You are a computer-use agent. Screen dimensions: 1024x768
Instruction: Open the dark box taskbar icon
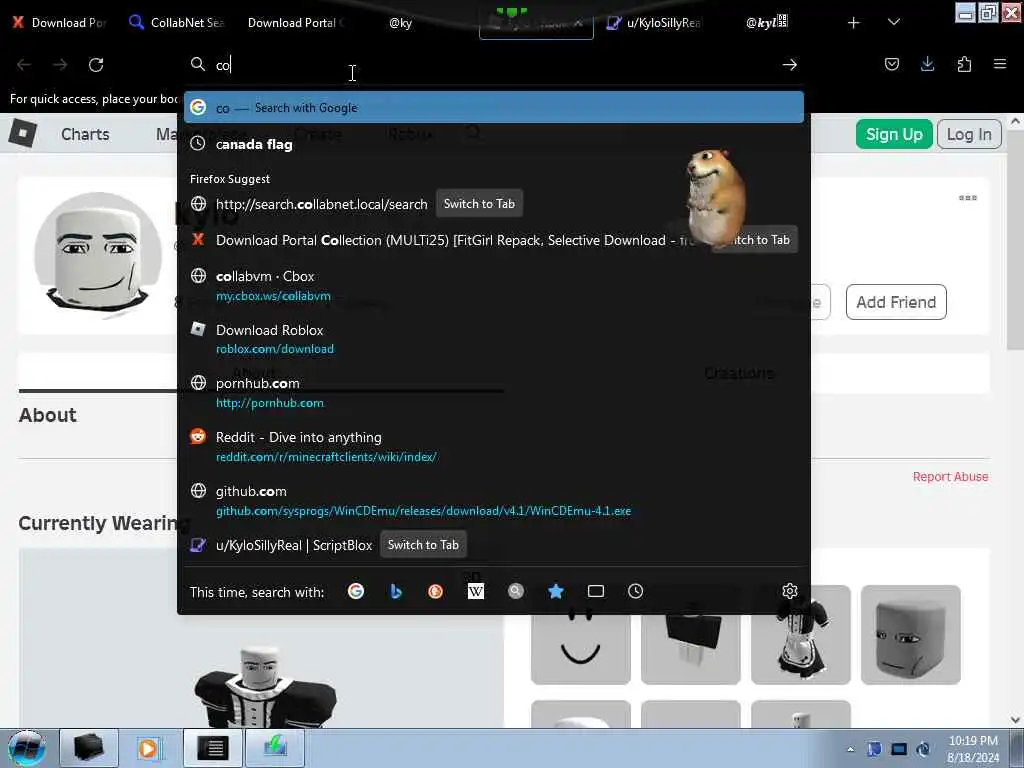click(x=89, y=748)
